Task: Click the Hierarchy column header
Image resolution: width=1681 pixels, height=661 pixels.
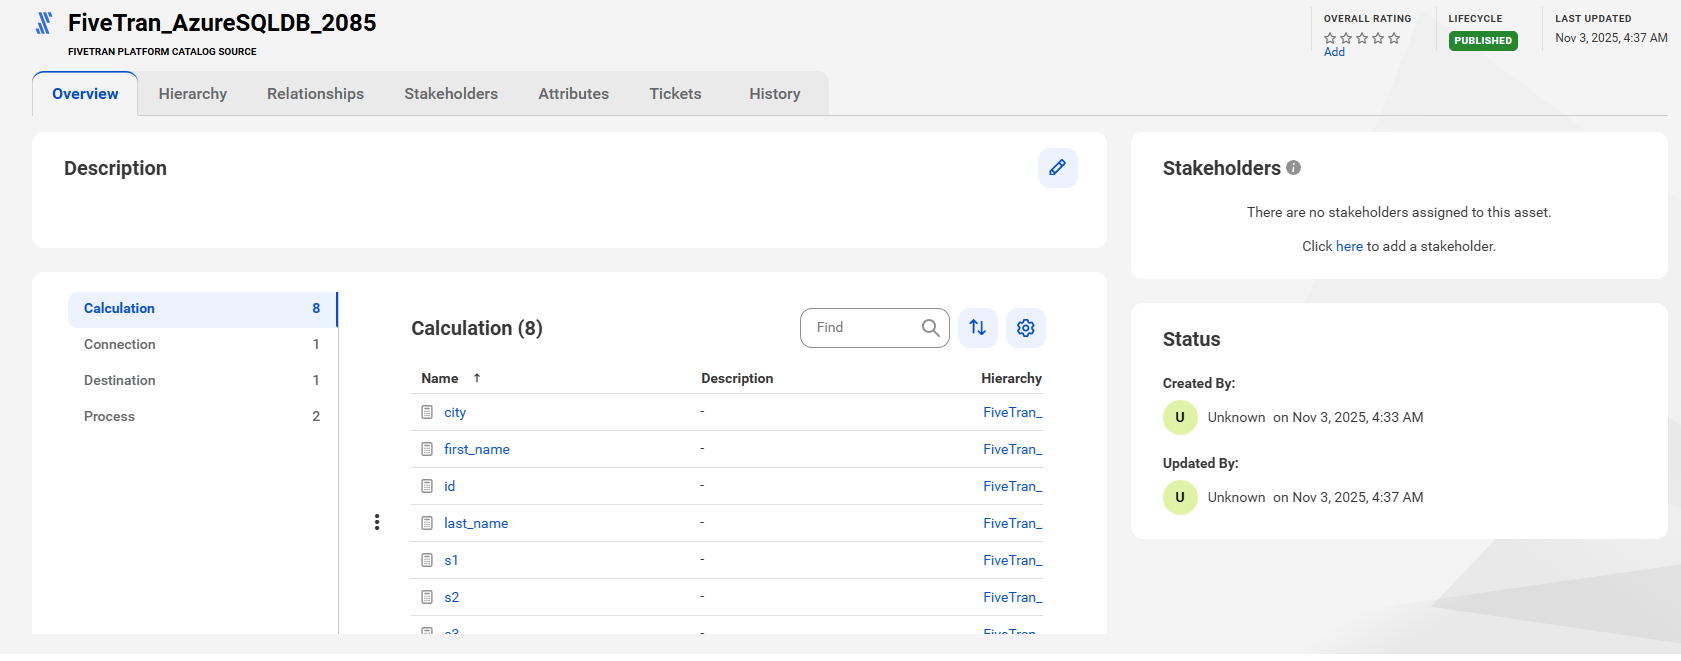Action: point(1011,378)
